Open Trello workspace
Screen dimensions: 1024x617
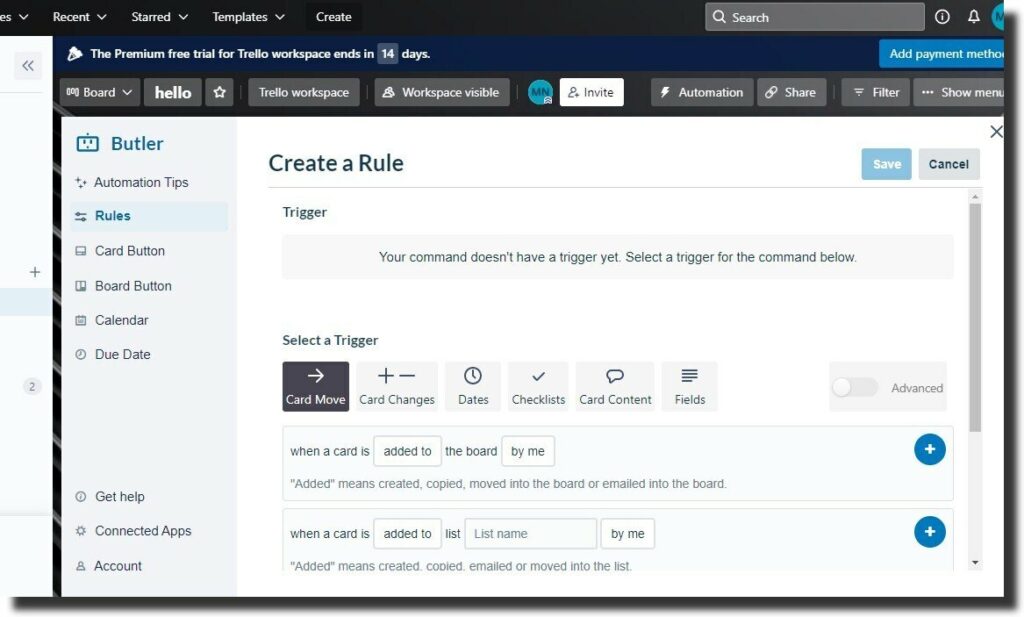[x=304, y=92]
